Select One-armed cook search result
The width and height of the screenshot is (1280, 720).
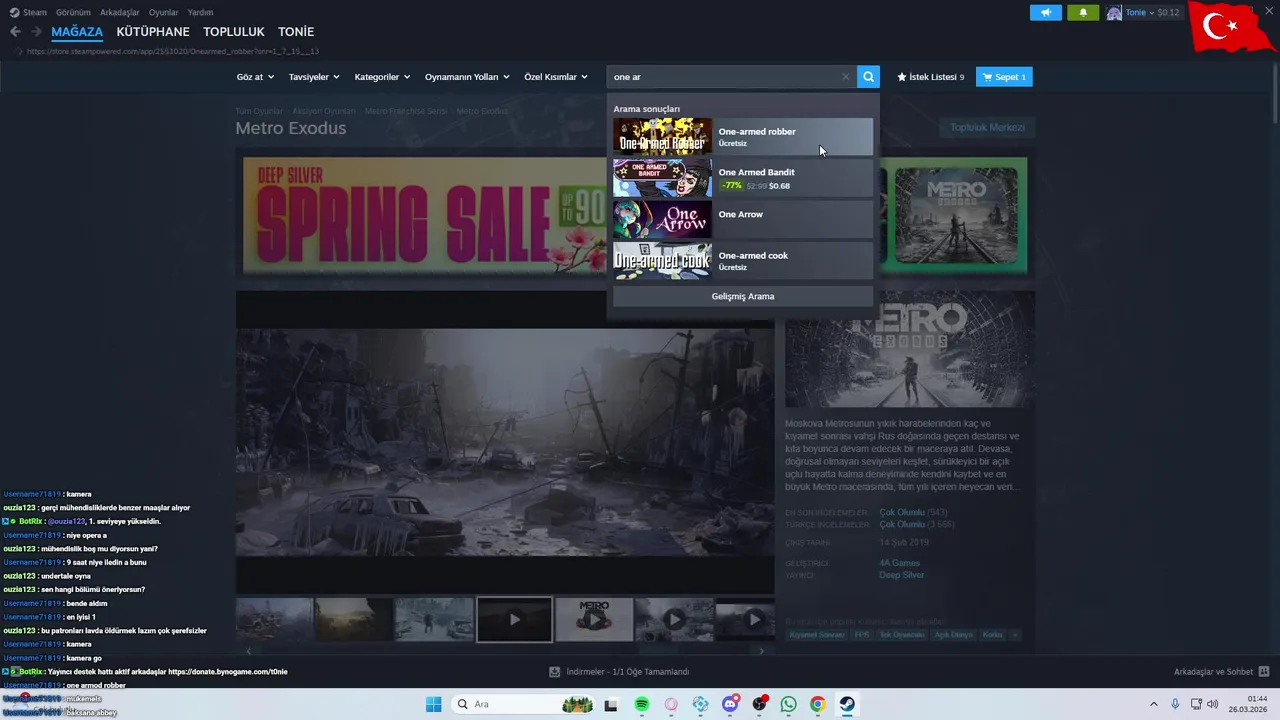tap(742, 260)
